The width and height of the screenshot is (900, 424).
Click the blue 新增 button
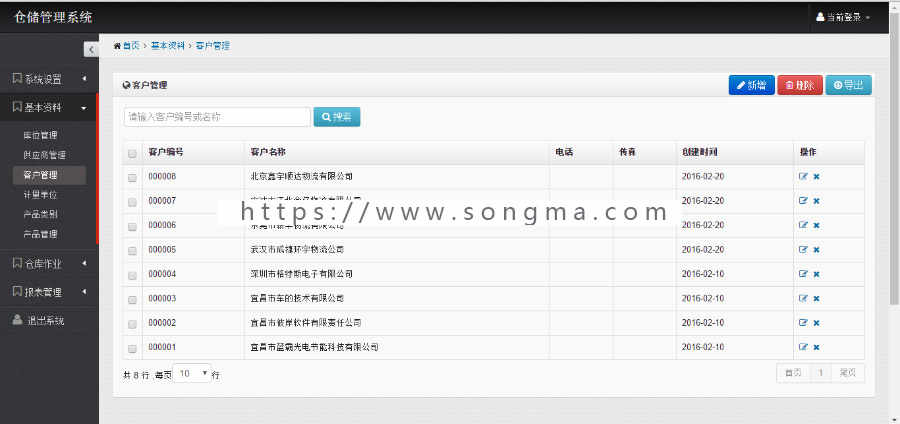pos(751,85)
